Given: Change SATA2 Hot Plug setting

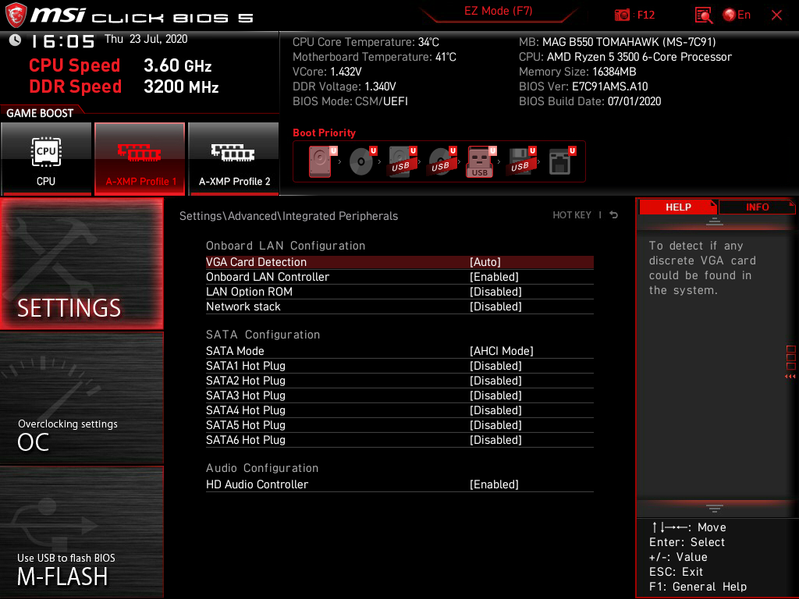Looking at the screenshot, I should coord(400,380).
